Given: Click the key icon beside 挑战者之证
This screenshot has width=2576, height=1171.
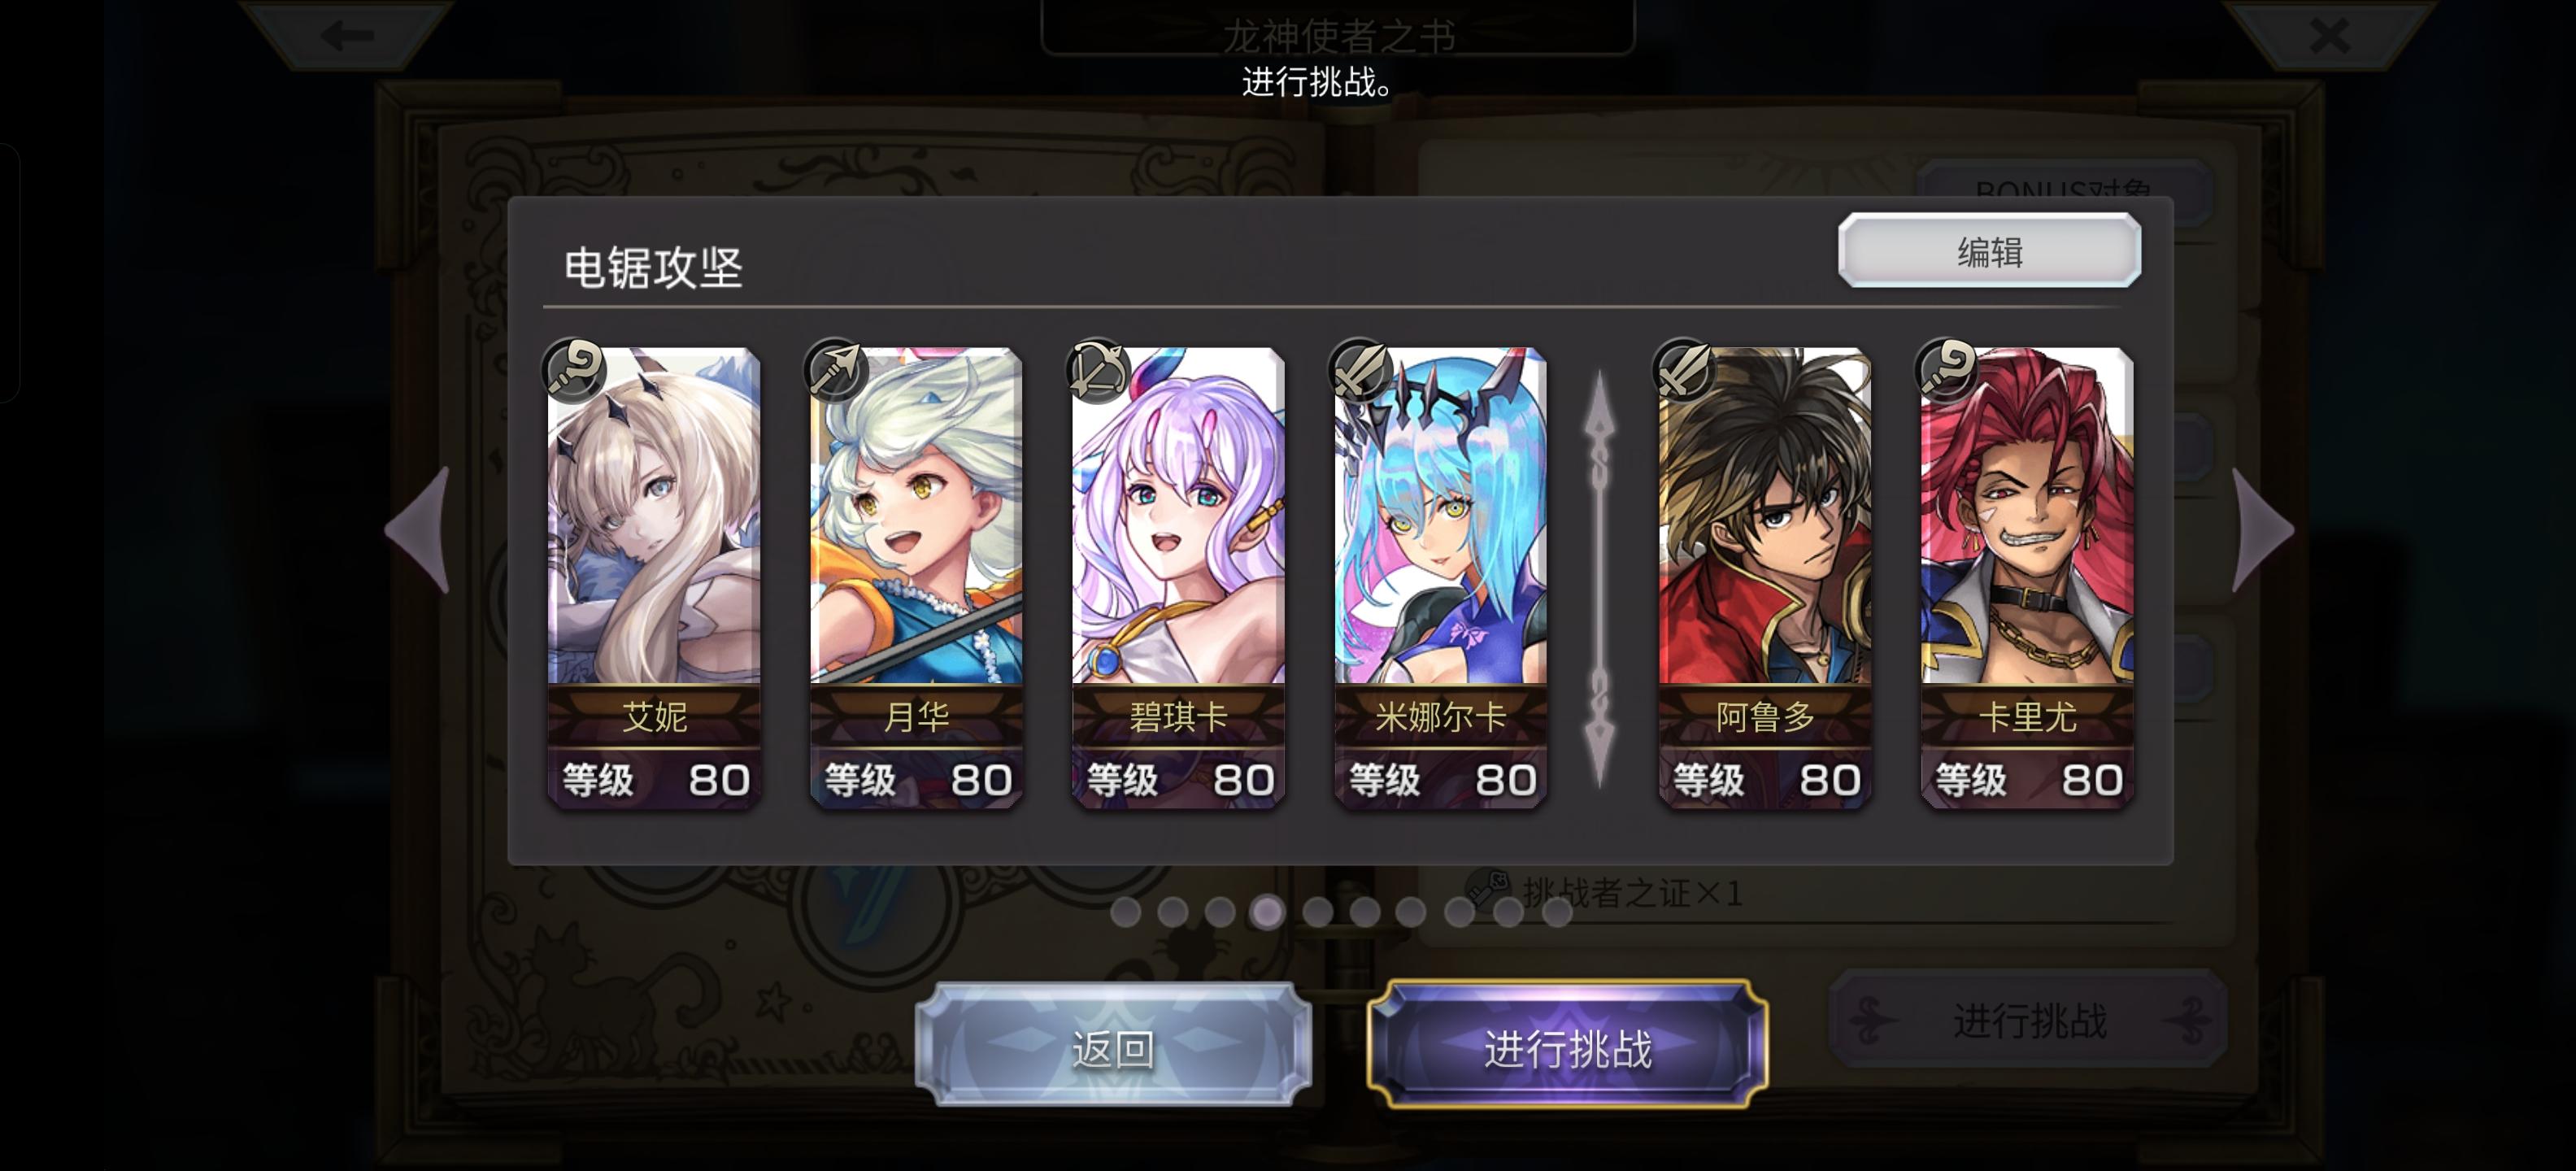Looking at the screenshot, I should click(1488, 887).
